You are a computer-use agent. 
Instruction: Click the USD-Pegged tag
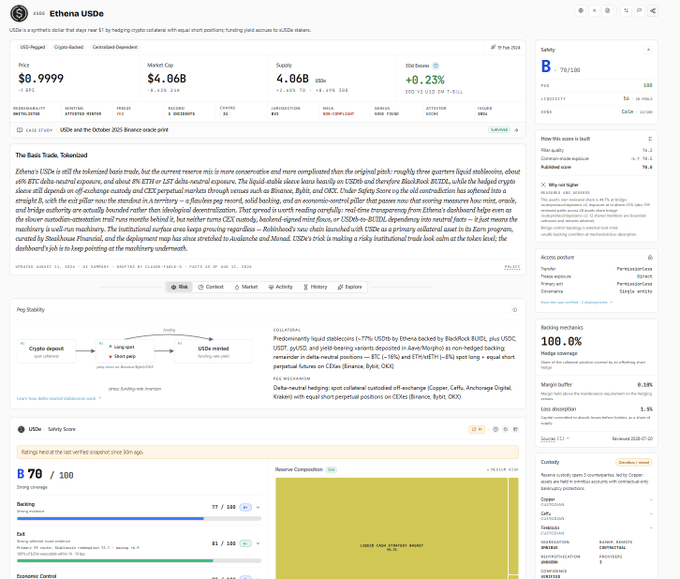33,47
